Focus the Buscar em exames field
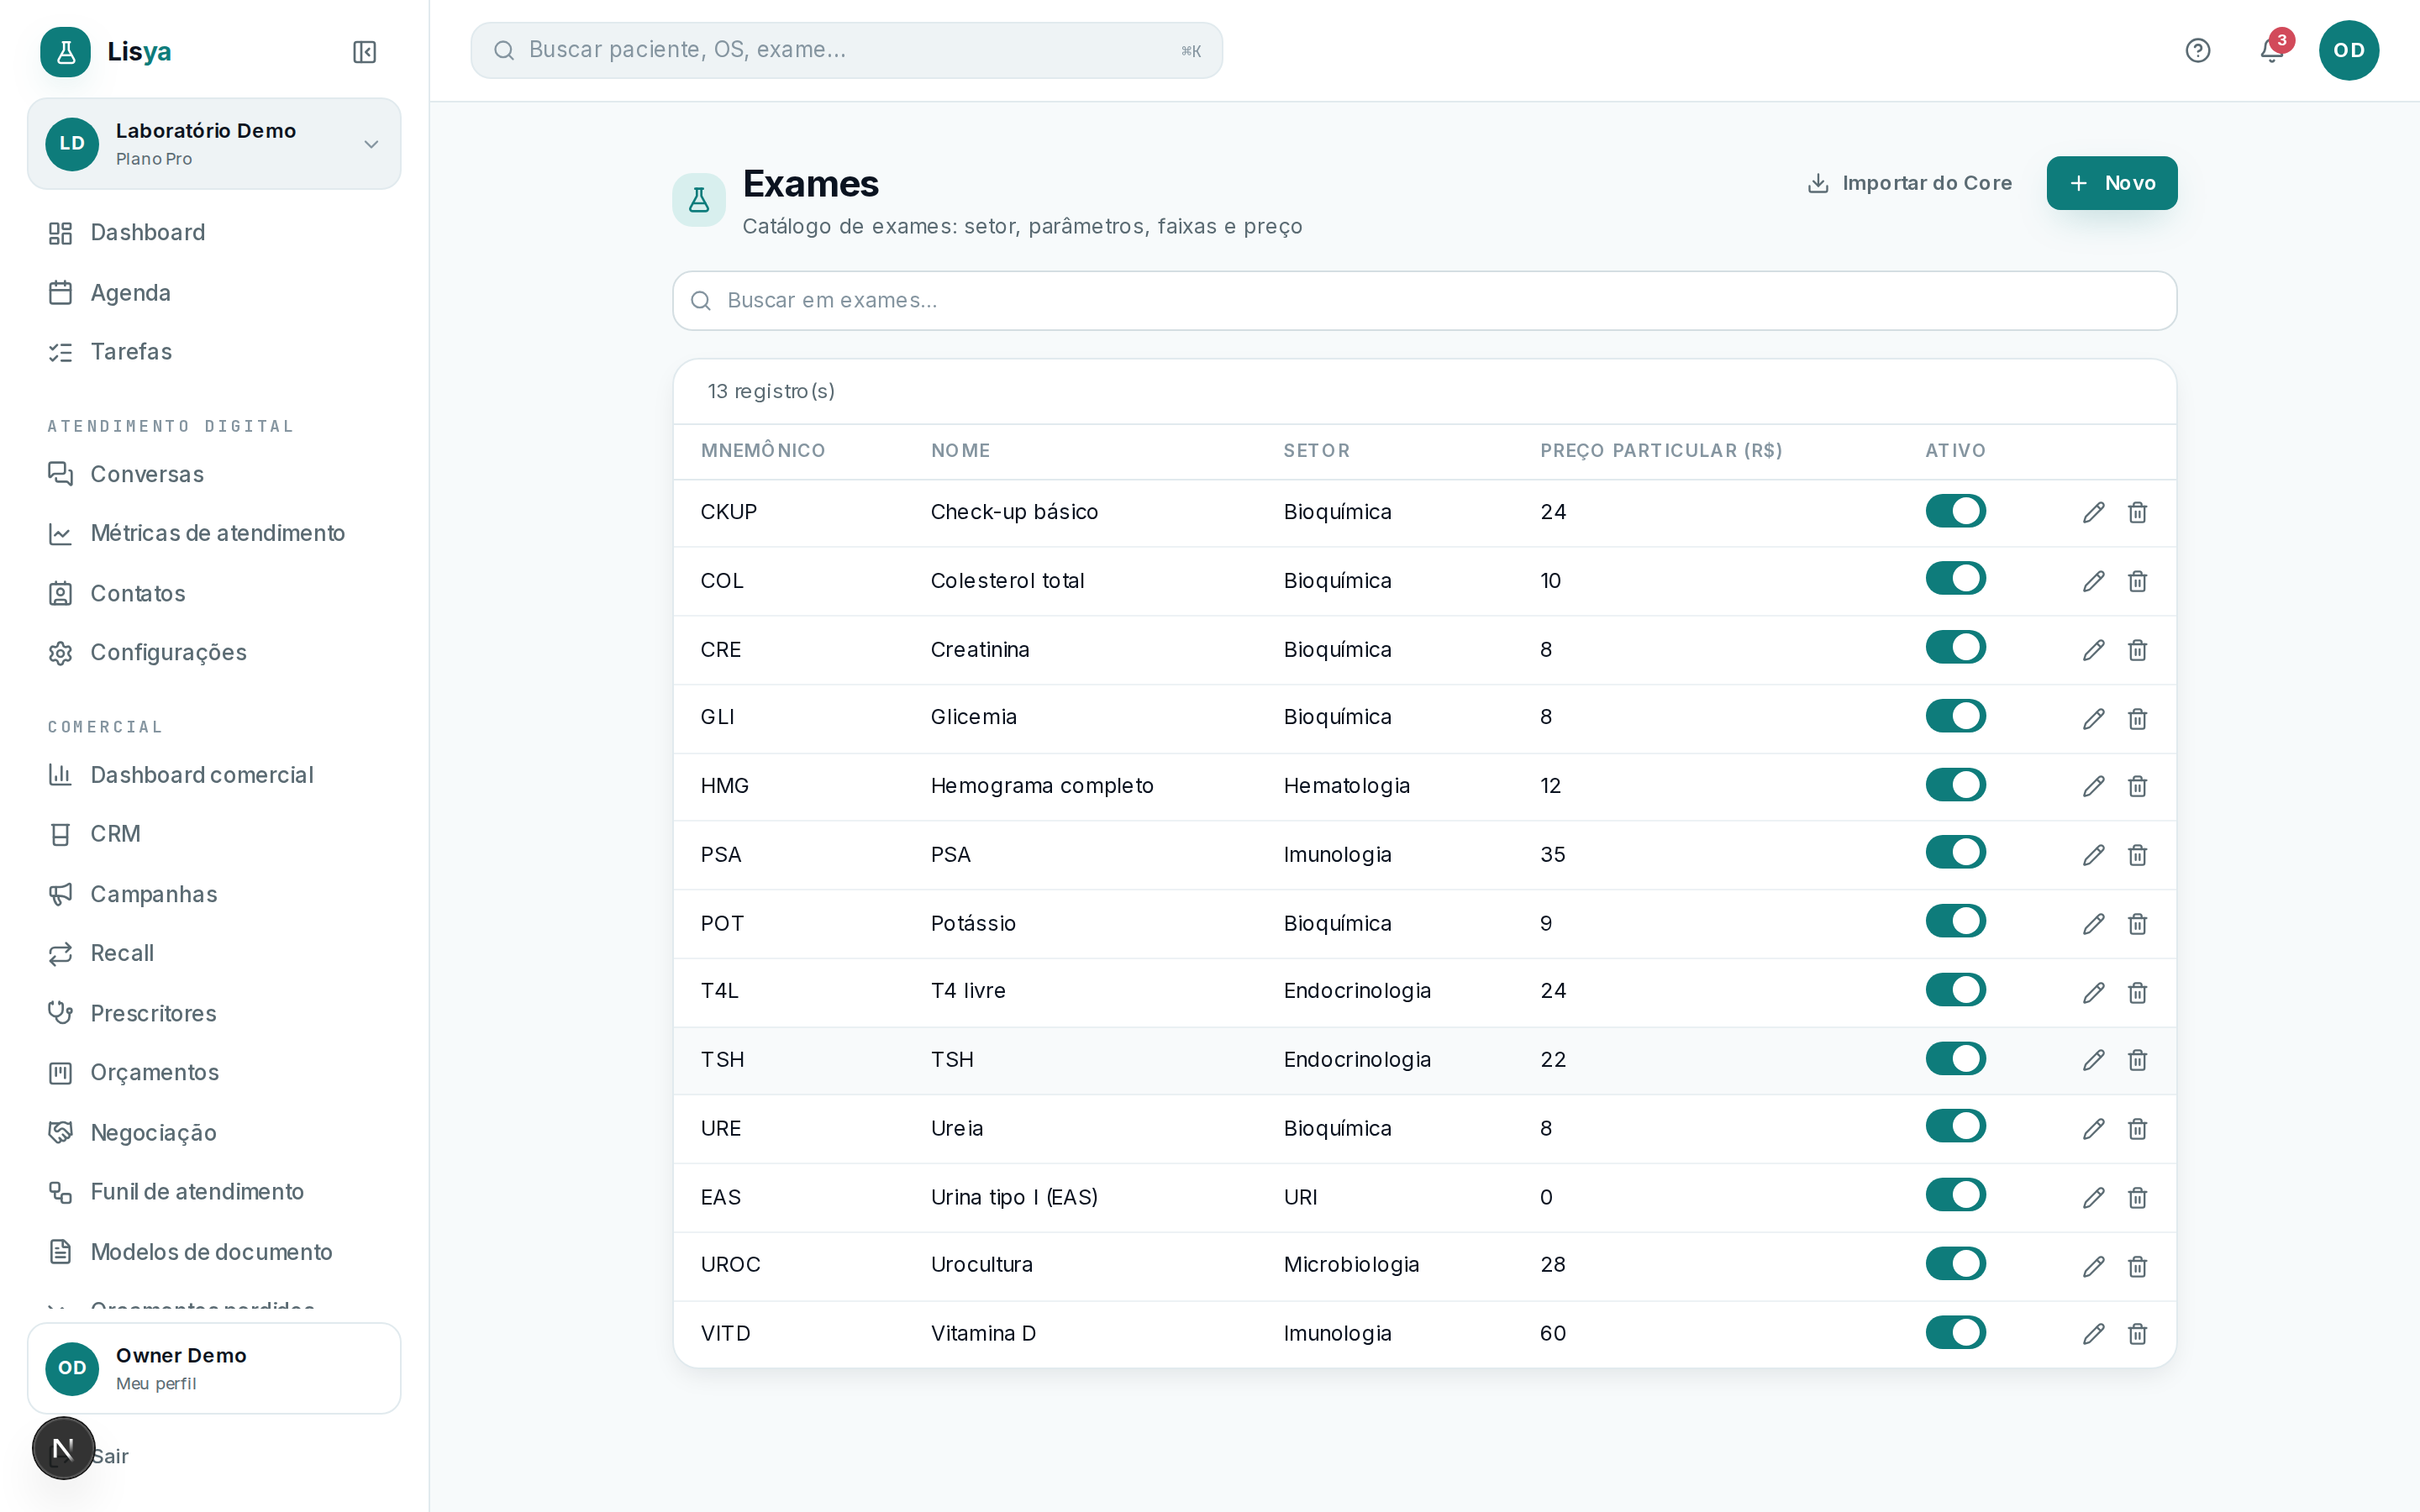Image resolution: width=2420 pixels, height=1512 pixels. (x=1424, y=301)
